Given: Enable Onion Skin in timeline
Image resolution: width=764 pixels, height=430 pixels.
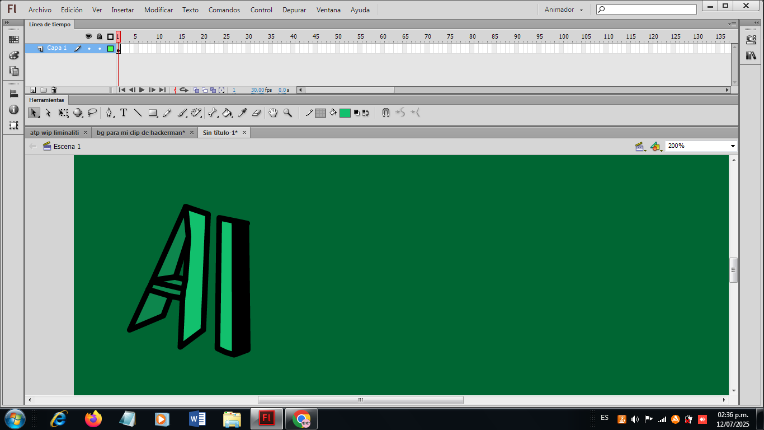Looking at the screenshot, I should (196, 90).
